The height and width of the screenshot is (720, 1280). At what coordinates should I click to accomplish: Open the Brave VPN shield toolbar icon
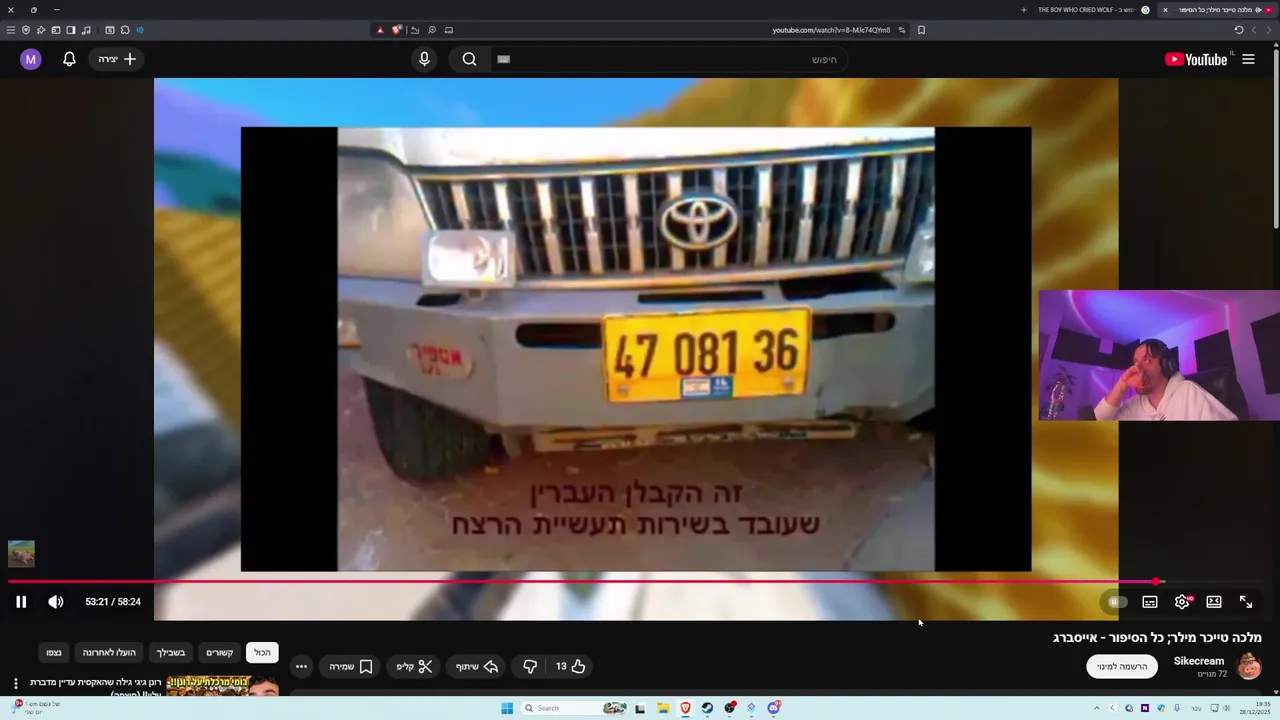click(26, 30)
